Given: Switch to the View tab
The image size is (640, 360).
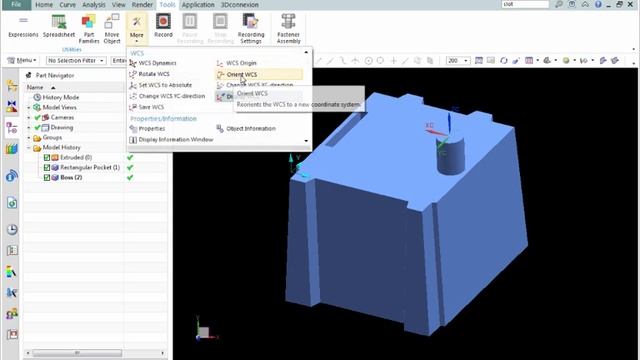Looking at the screenshot, I should point(118,5).
